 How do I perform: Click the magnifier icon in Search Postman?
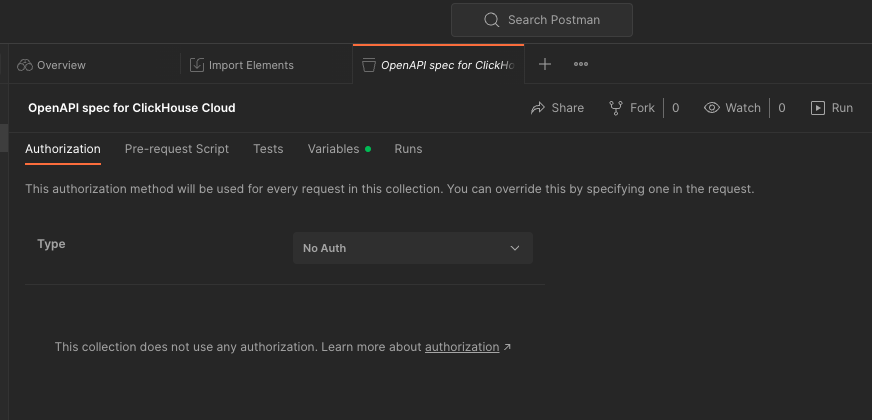pyautogui.click(x=491, y=20)
